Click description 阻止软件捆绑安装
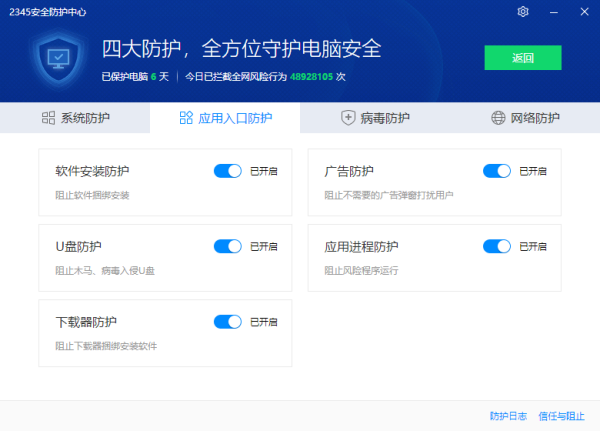The image size is (600, 431). 92,195
